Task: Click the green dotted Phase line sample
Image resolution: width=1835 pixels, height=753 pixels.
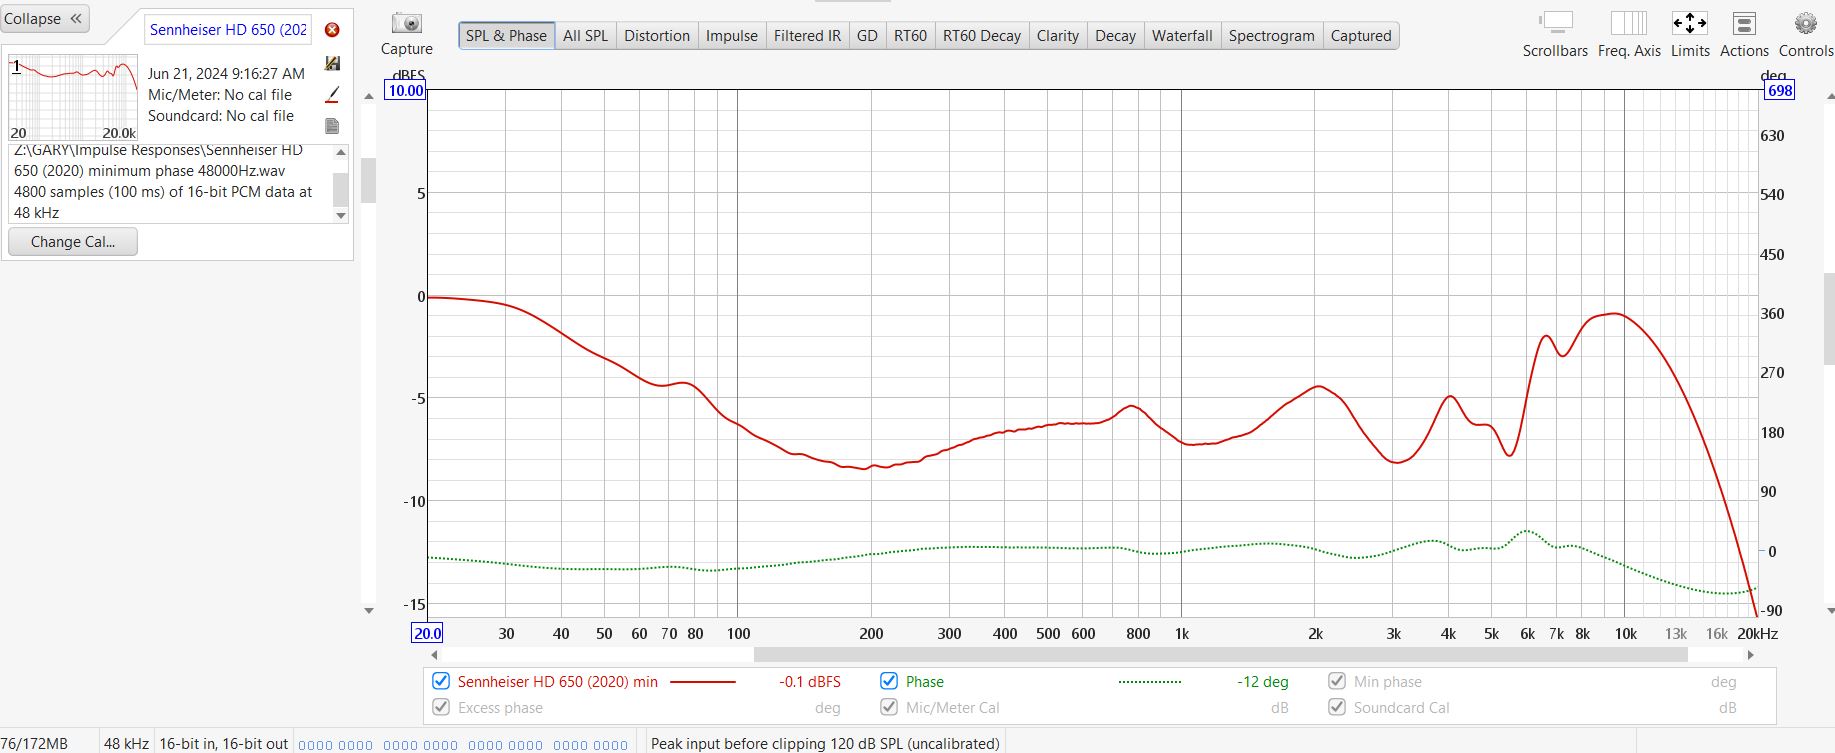Action: click(1150, 682)
